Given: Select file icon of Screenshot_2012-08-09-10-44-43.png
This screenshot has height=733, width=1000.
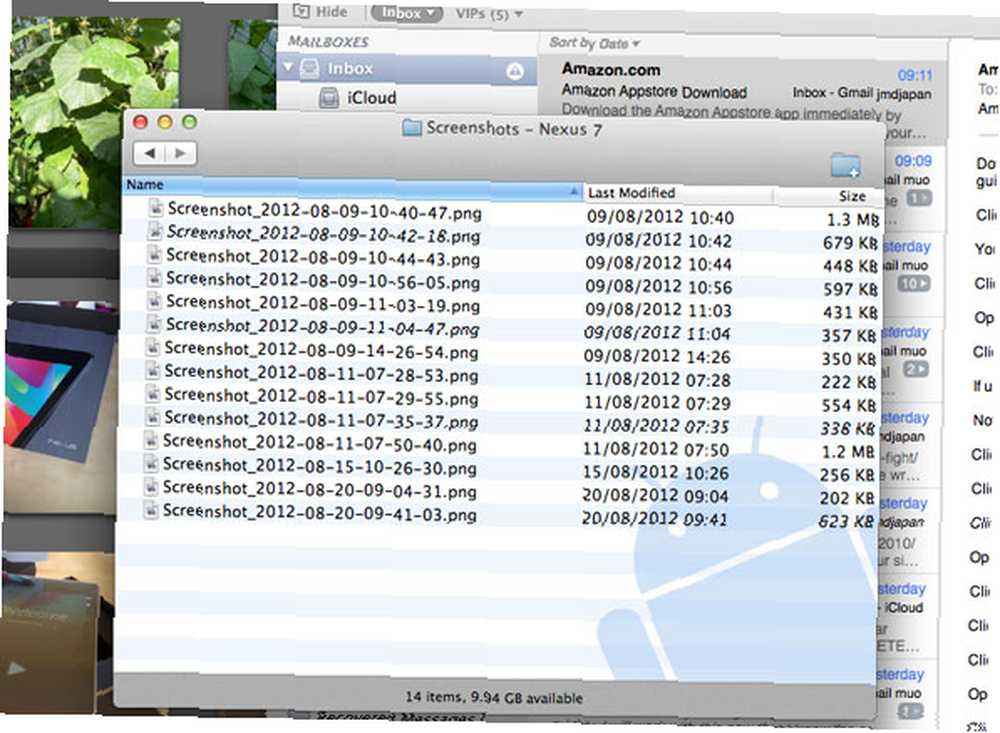Looking at the screenshot, I should 154,255.
